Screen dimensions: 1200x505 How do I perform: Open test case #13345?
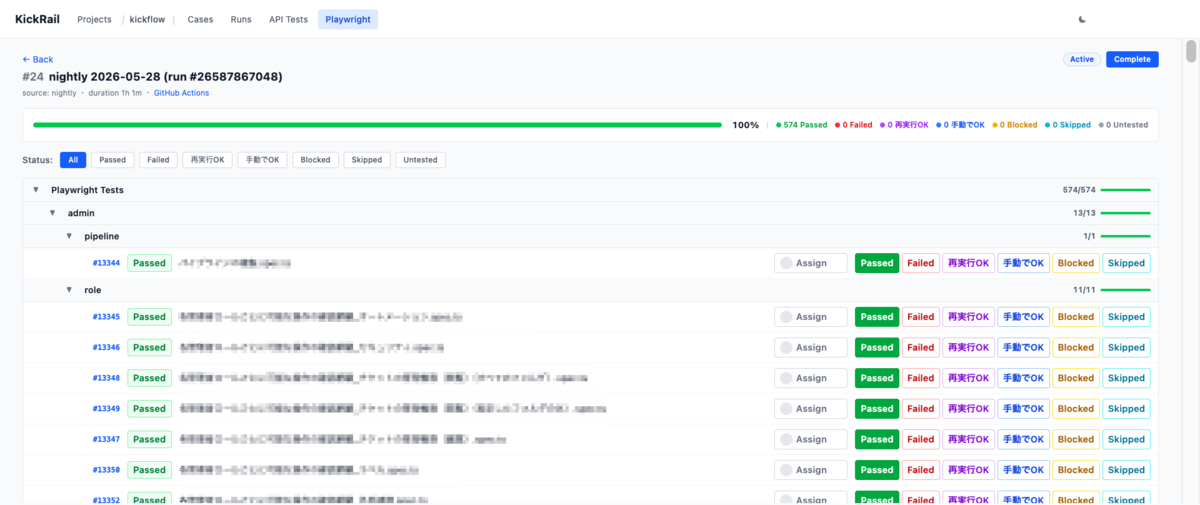(x=106, y=317)
